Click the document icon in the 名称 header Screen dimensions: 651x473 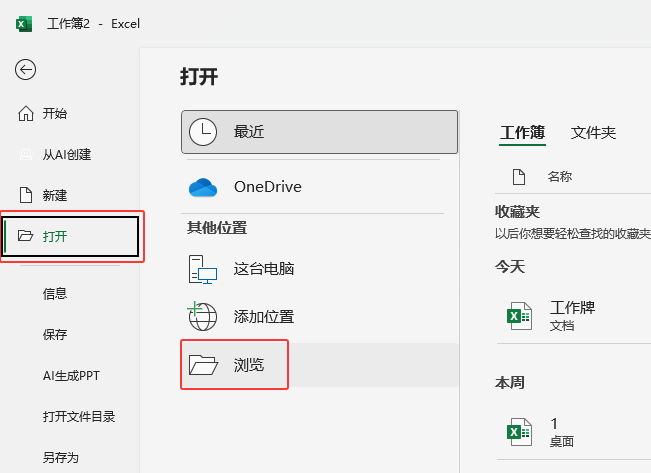click(519, 177)
